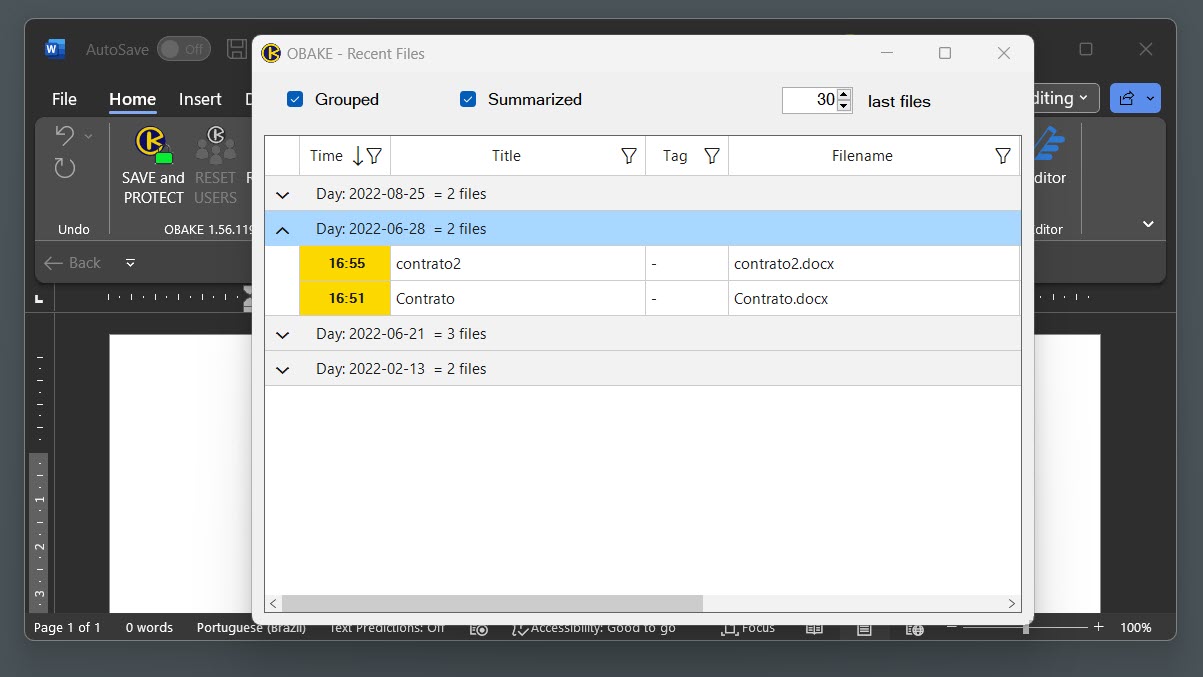Click the SAVE and PROTECT OBAKE icon
The height and width of the screenshot is (677, 1203).
pyautogui.click(x=153, y=144)
